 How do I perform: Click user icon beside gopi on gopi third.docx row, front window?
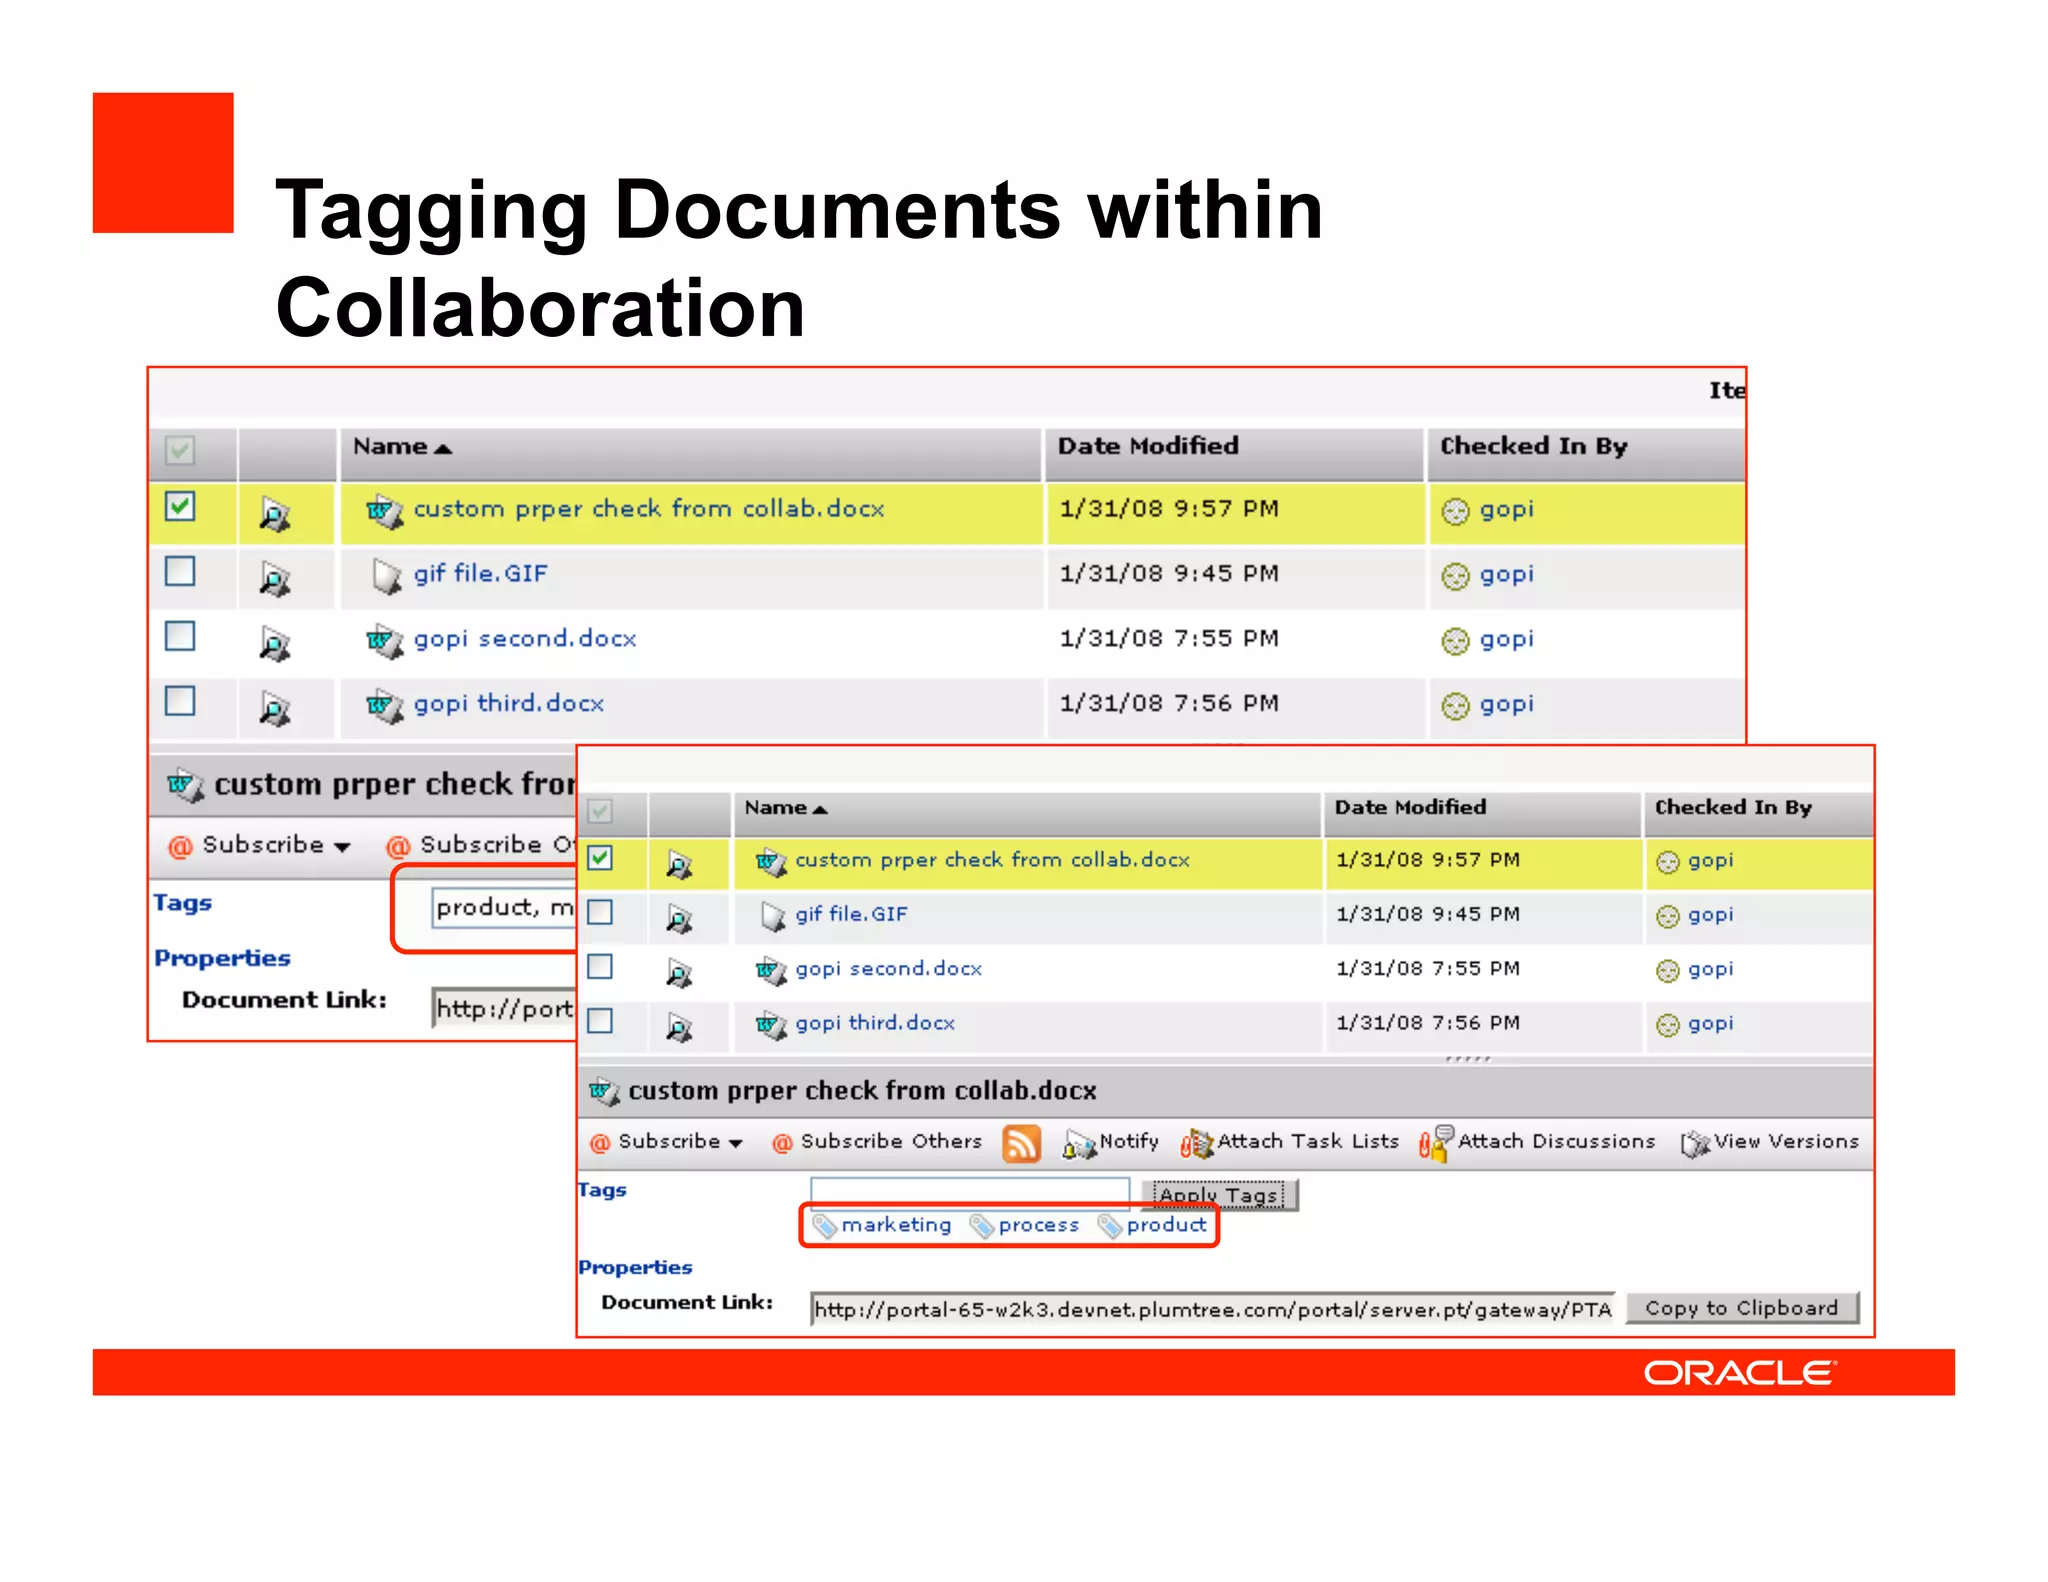coord(1667,1026)
